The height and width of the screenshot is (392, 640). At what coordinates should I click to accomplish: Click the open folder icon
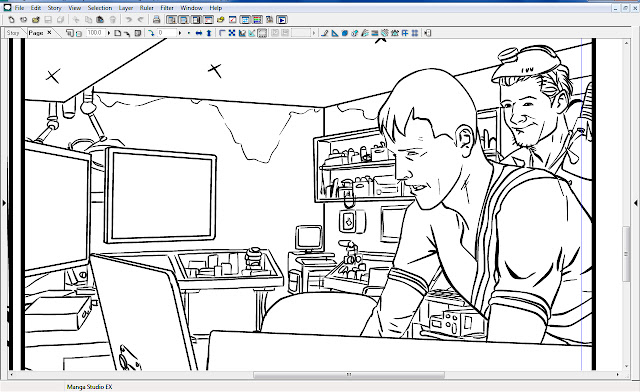tap(36, 20)
